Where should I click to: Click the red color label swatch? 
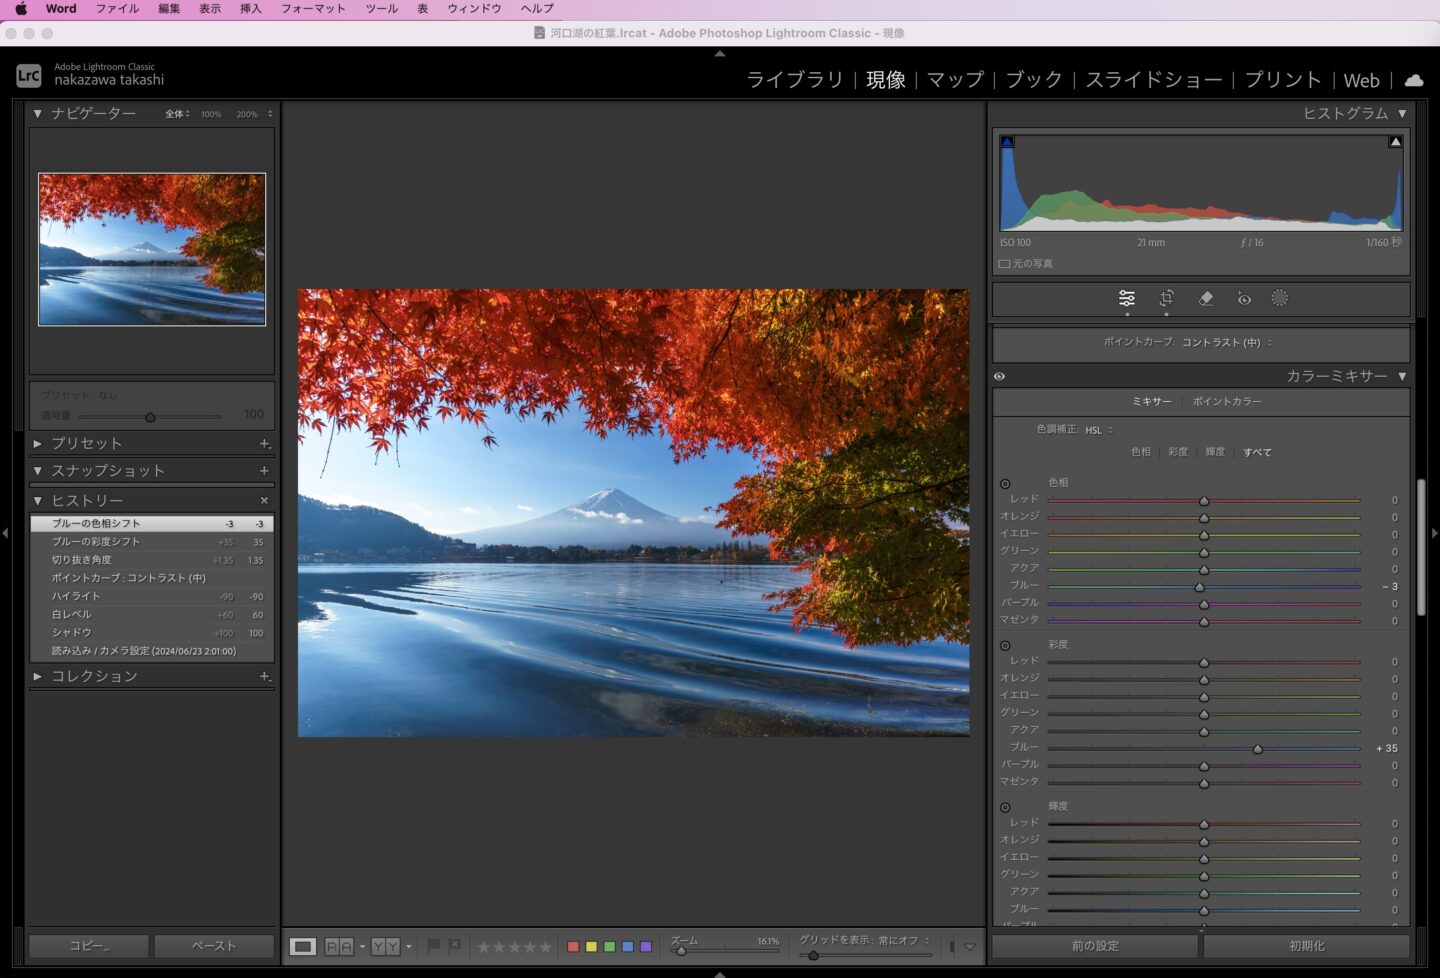tap(573, 947)
